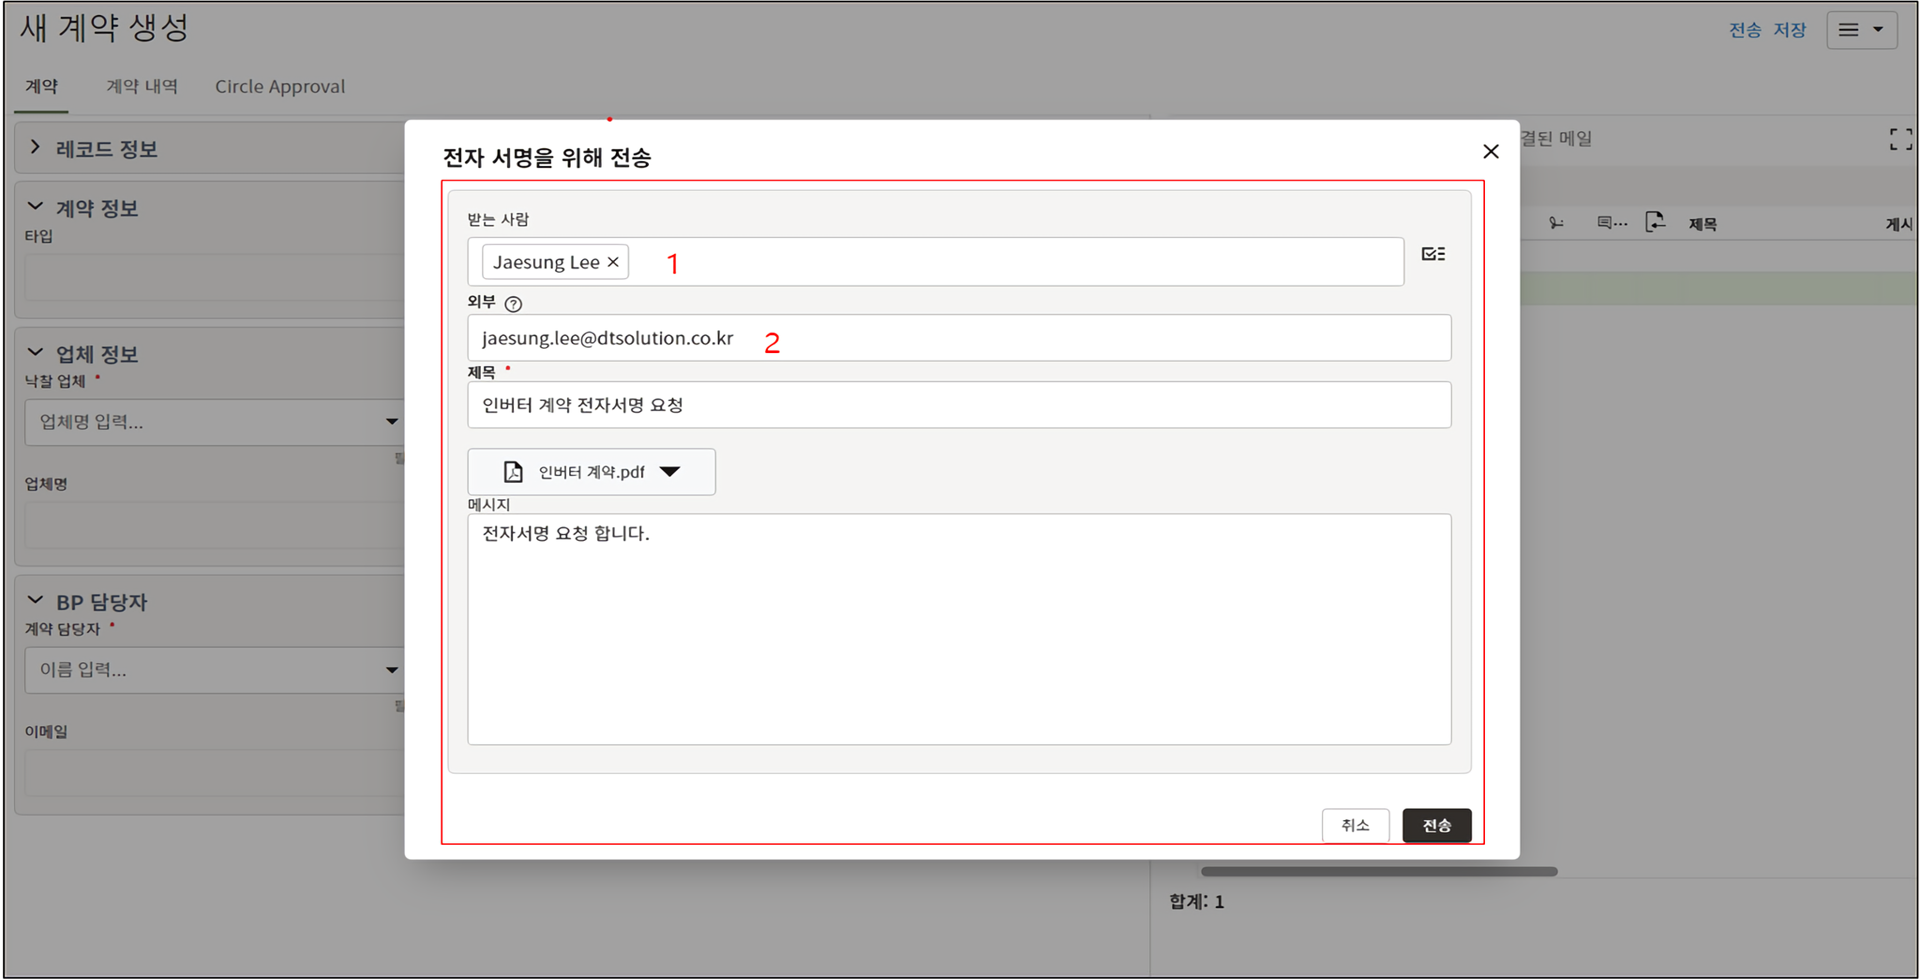Open the 낙찰 업체 dropdown
The image size is (1920, 980).
[391, 422]
